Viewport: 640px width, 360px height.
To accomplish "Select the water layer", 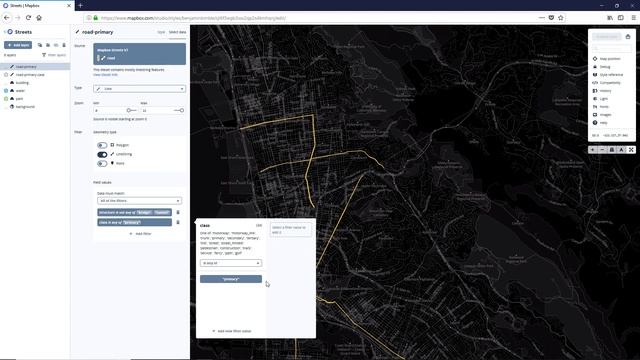I will [x=35, y=91].
